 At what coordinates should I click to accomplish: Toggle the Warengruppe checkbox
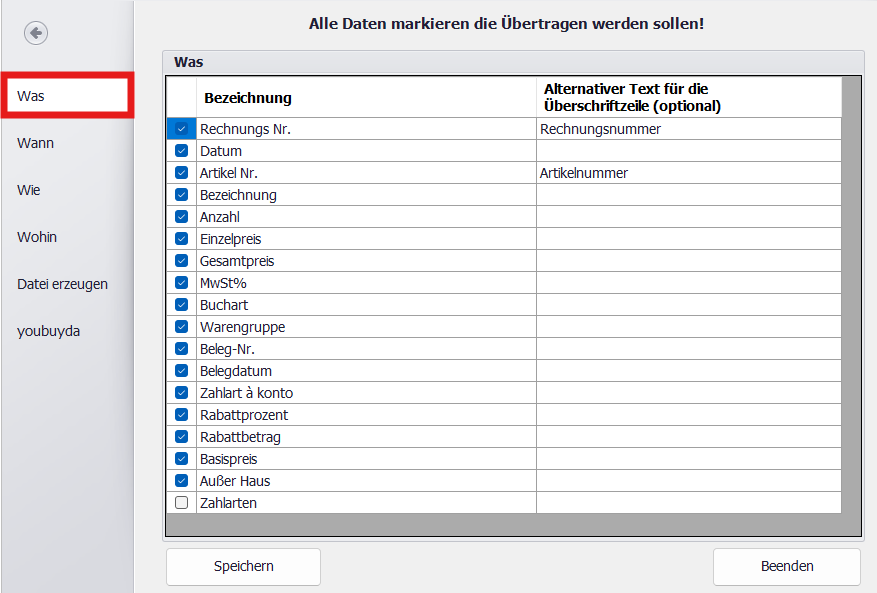tap(181, 327)
